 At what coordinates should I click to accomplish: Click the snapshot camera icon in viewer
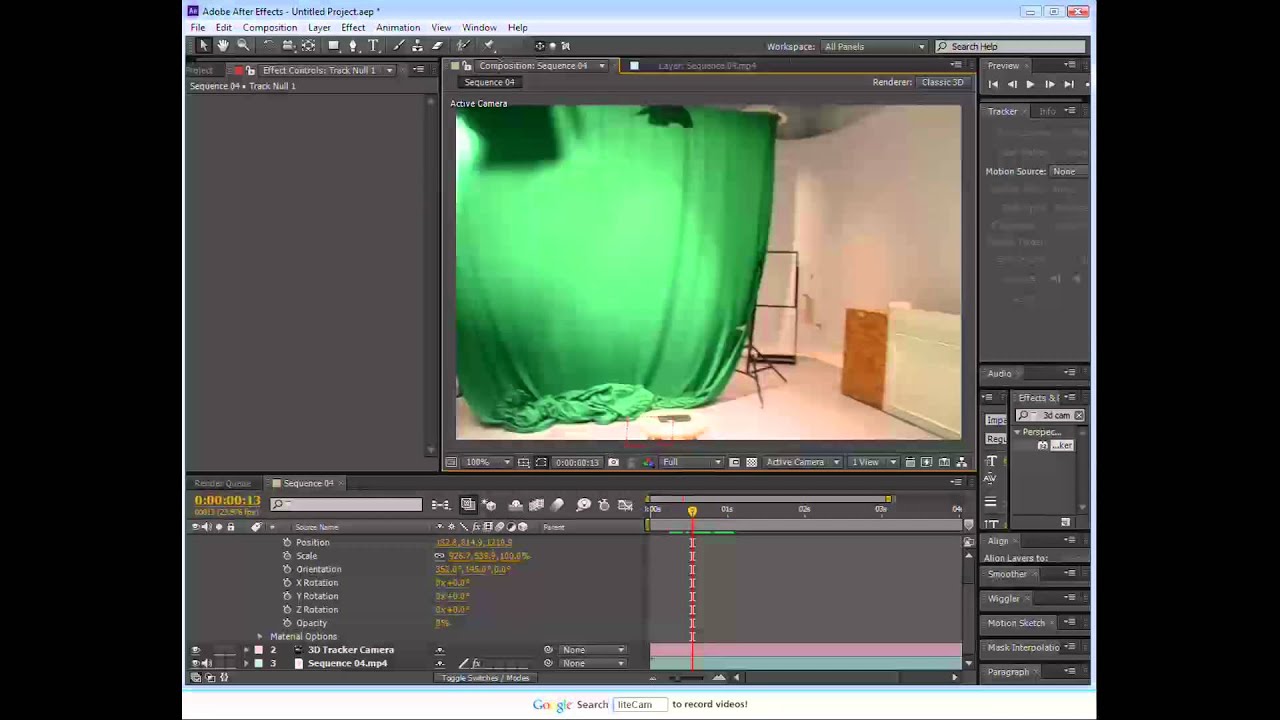tap(613, 462)
